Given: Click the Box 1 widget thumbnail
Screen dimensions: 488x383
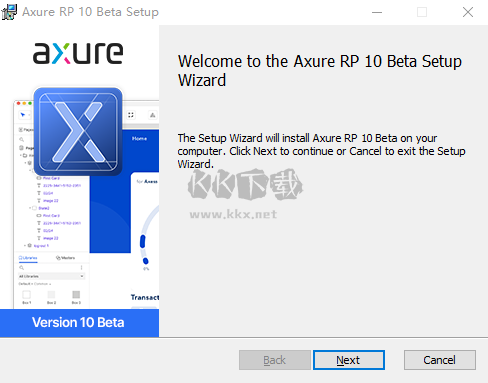Looking at the screenshot, I should [x=27, y=294].
